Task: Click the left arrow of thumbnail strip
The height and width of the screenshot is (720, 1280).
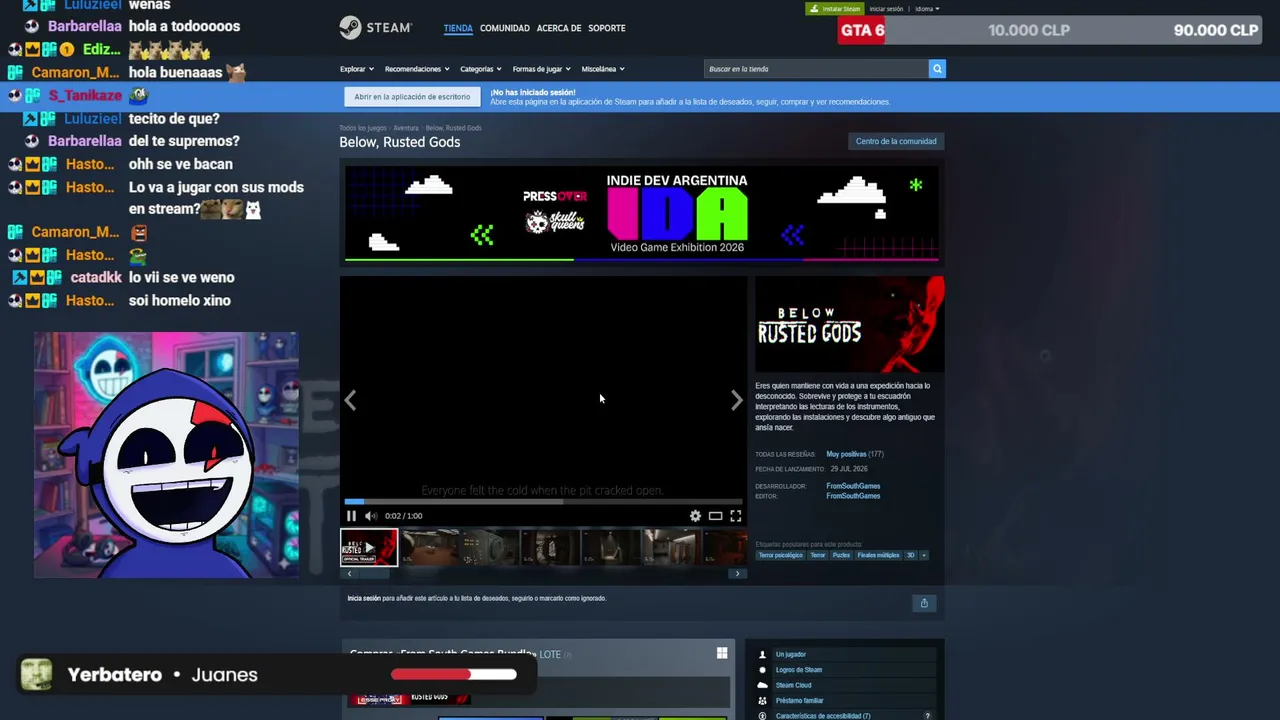Action: (349, 574)
